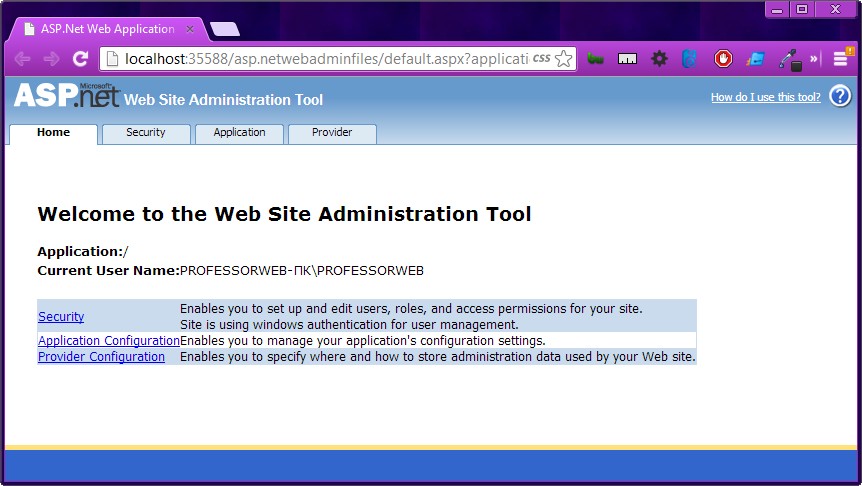Switch to the Provider tab

tap(332, 132)
